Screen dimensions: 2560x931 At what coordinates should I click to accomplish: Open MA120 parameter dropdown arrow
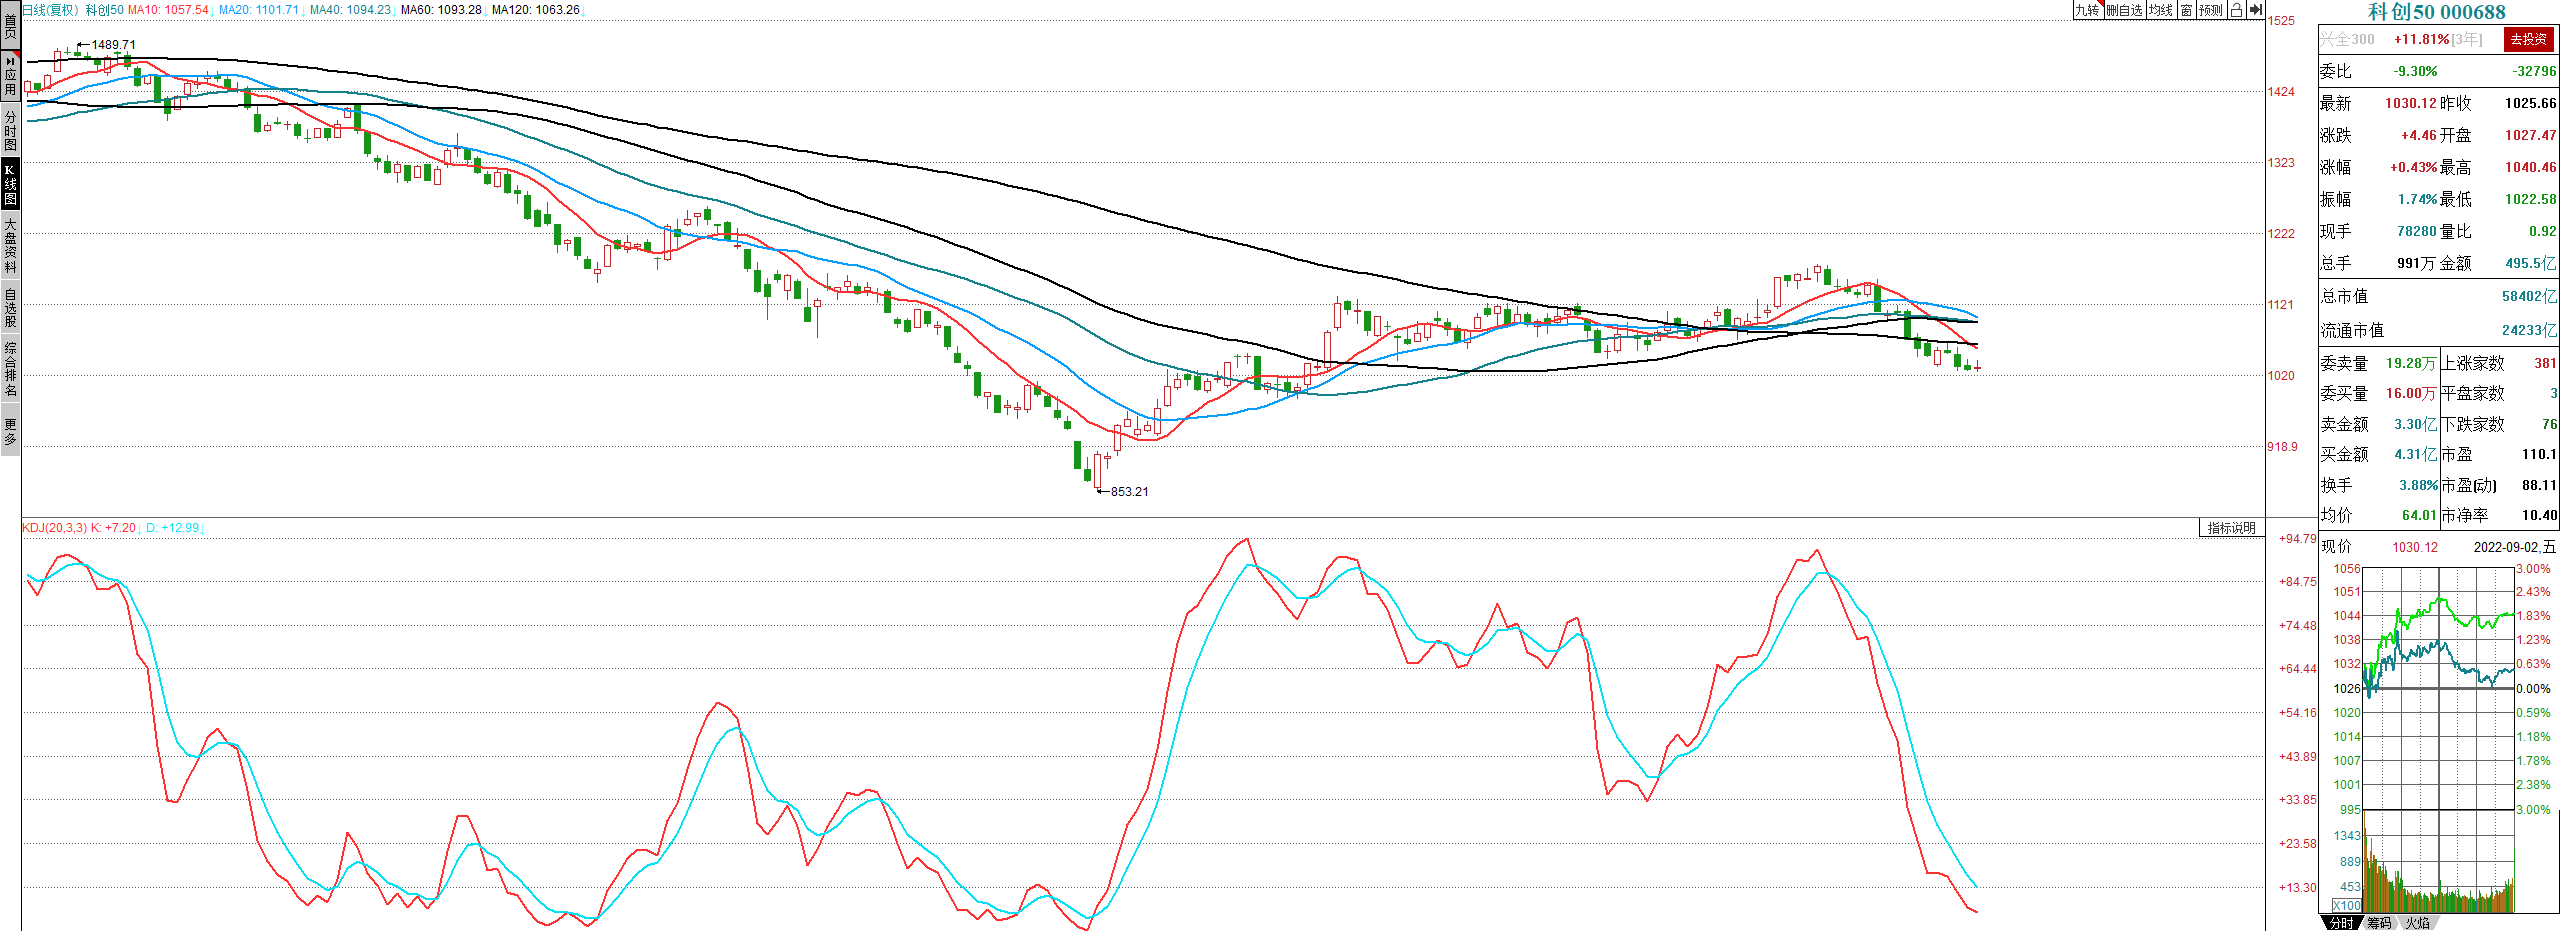pyautogui.click(x=584, y=10)
